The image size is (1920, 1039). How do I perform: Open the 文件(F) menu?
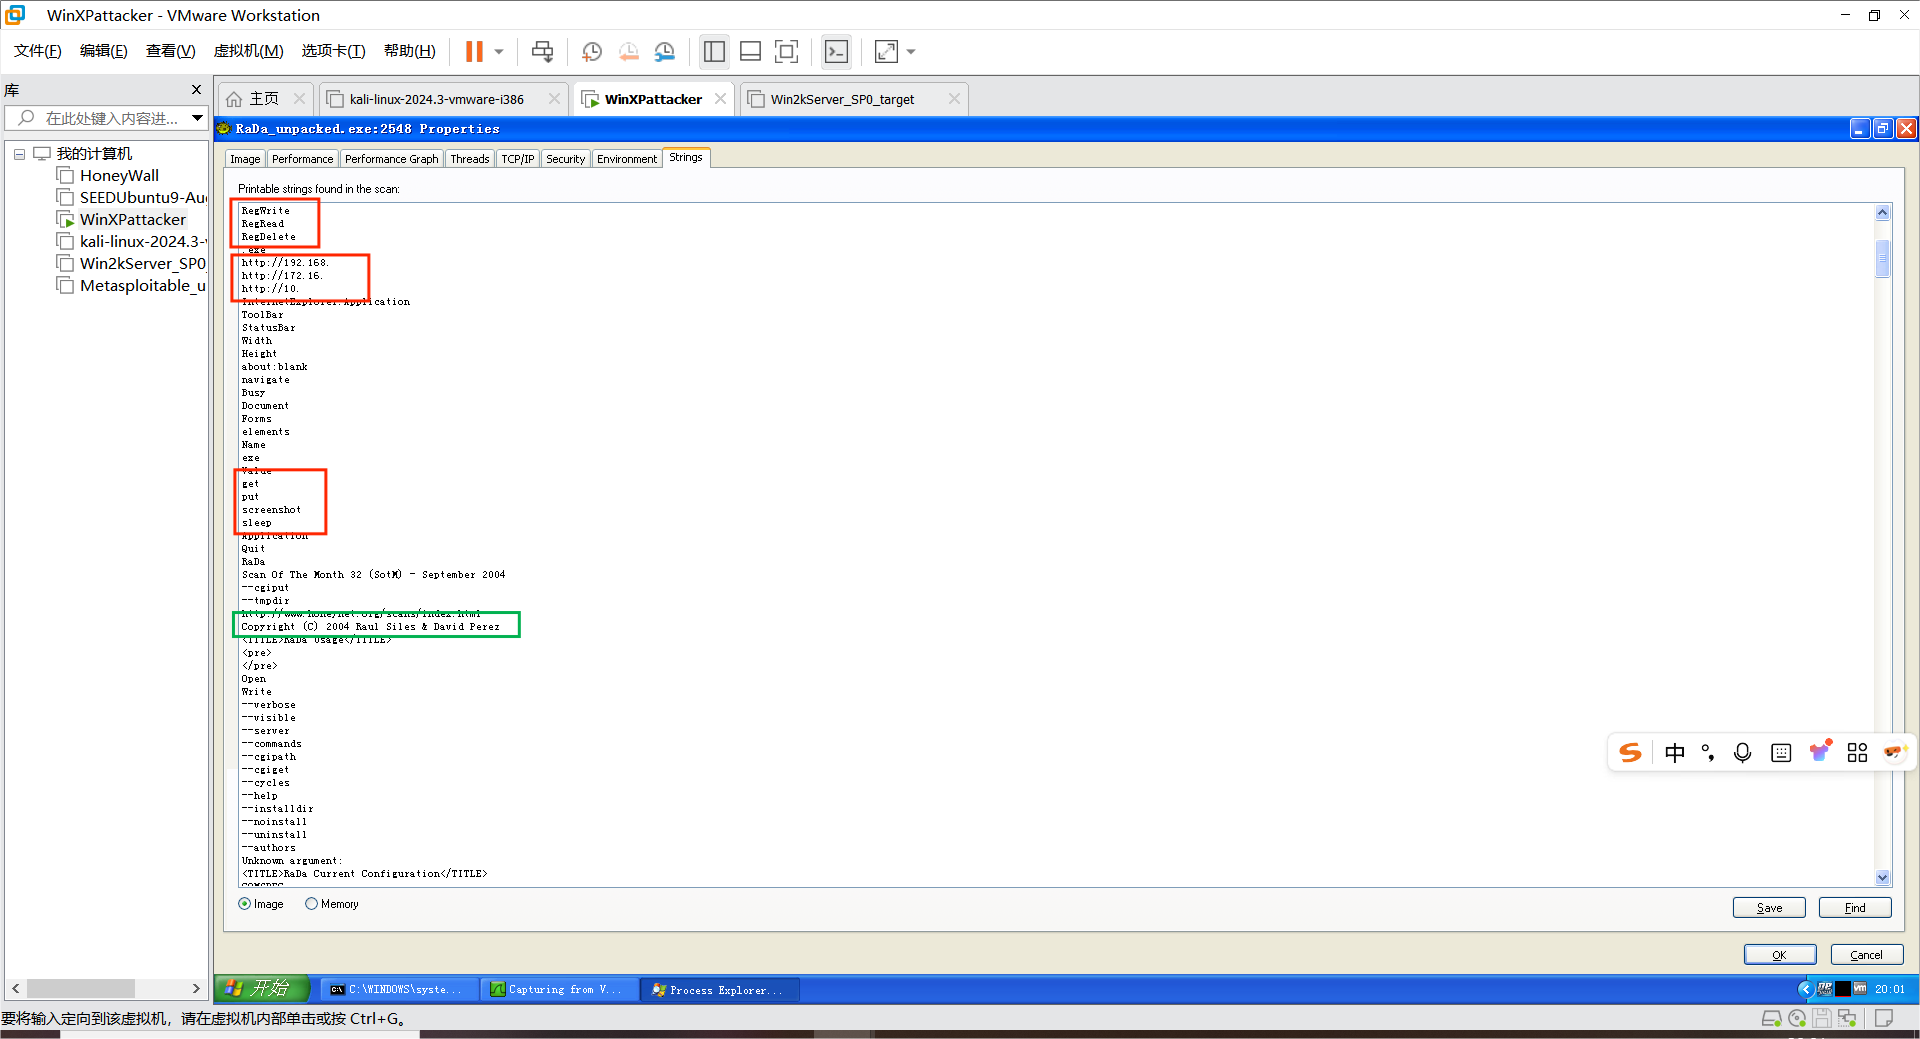coord(38,51)
